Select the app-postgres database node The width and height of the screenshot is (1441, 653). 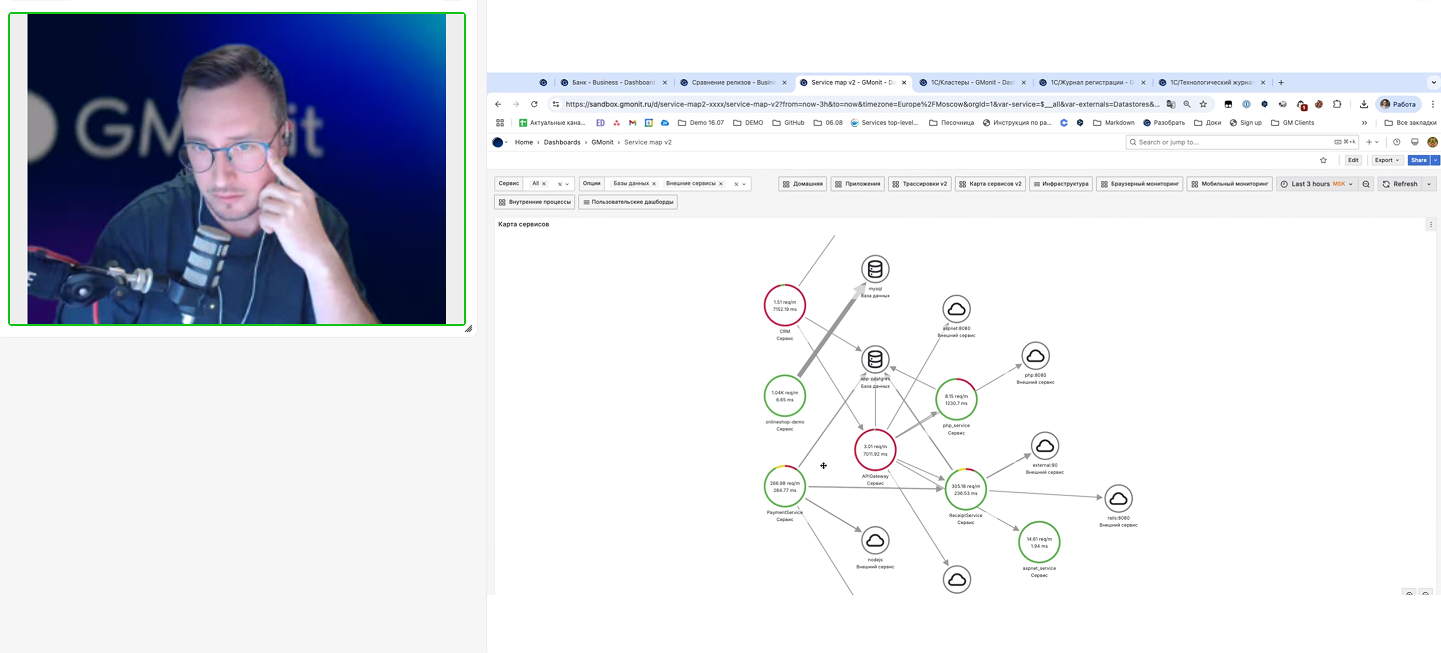(x=875, y=359)
